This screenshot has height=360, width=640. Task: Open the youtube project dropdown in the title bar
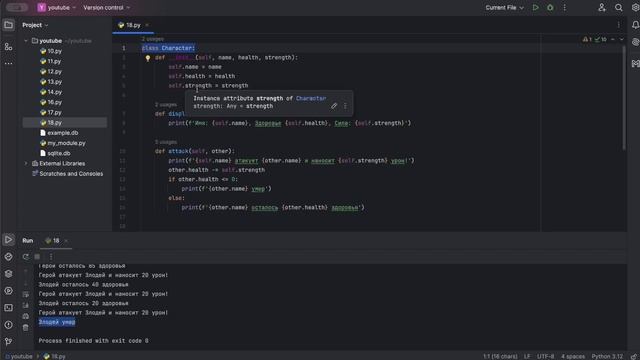57,7
